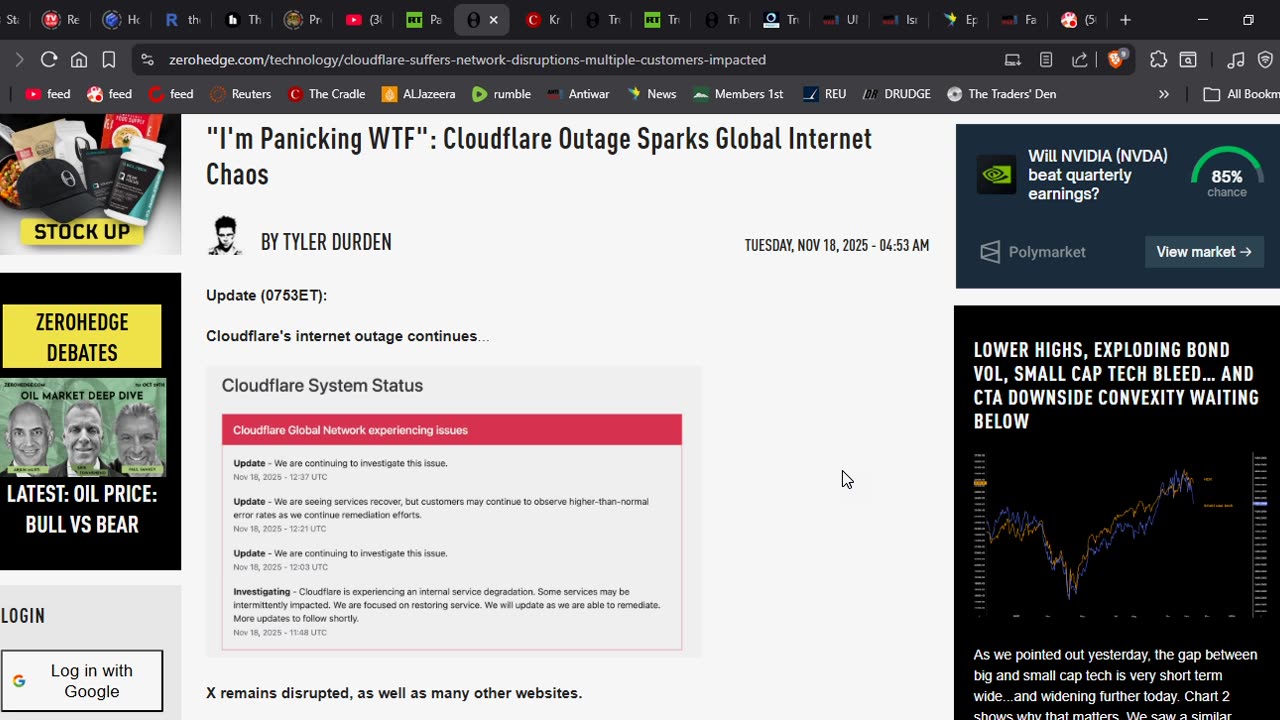The height and width of the screenshot is (720, 1280).
Task: Click the 'BY TYLER DURDEN' author name
Action: click(326, 242)
